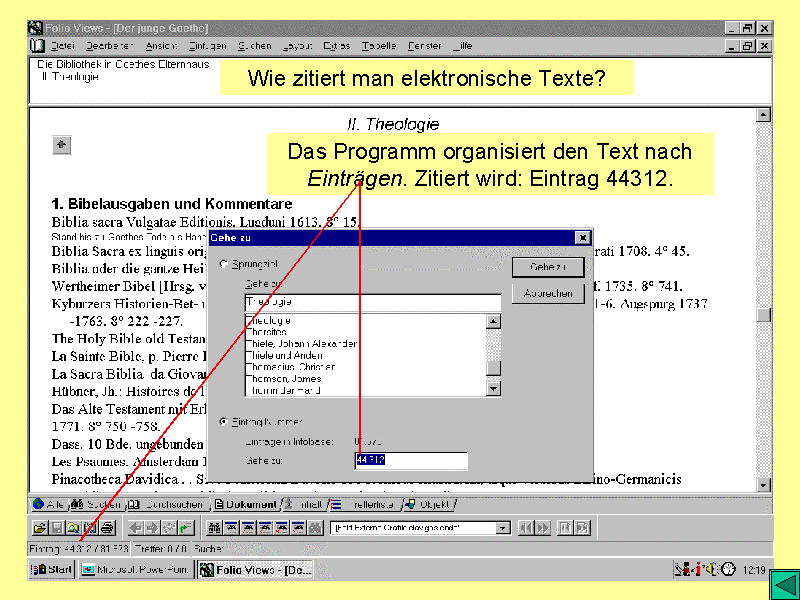The width and height of the screenshot is (800, 600).
Task: Open the Suchen menu
Action: [x=254, y=46]
